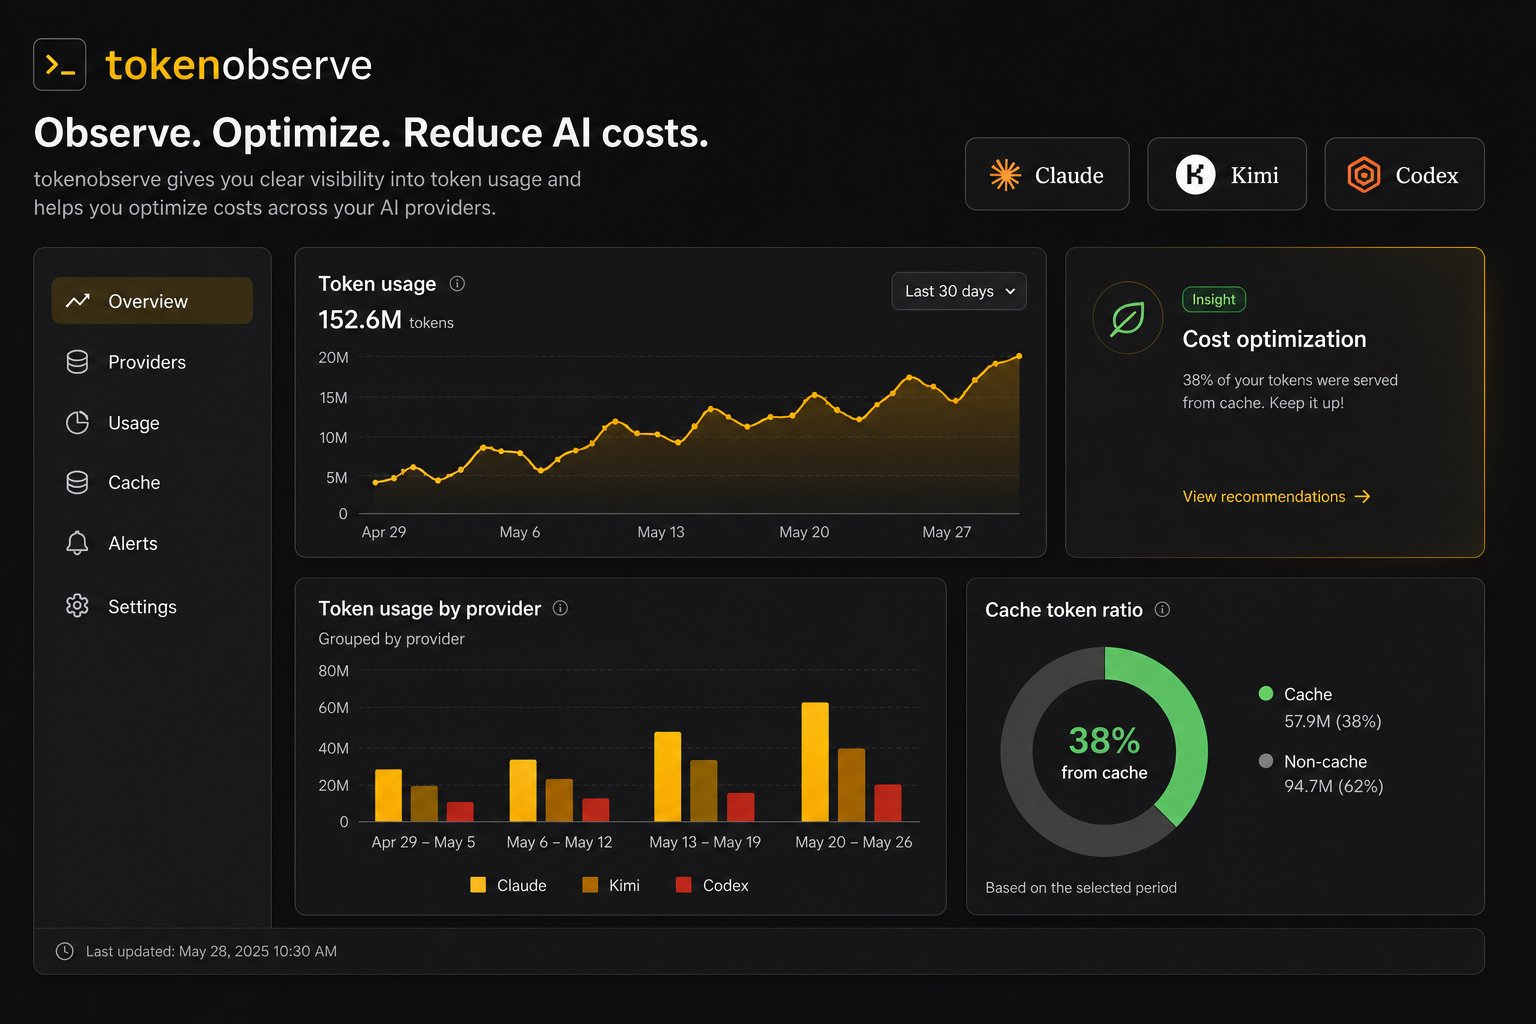This screenshot has height=1024, width=1536.
Task: Click the May 13 axis label on usage chart
Action: (x=661, y=532)
